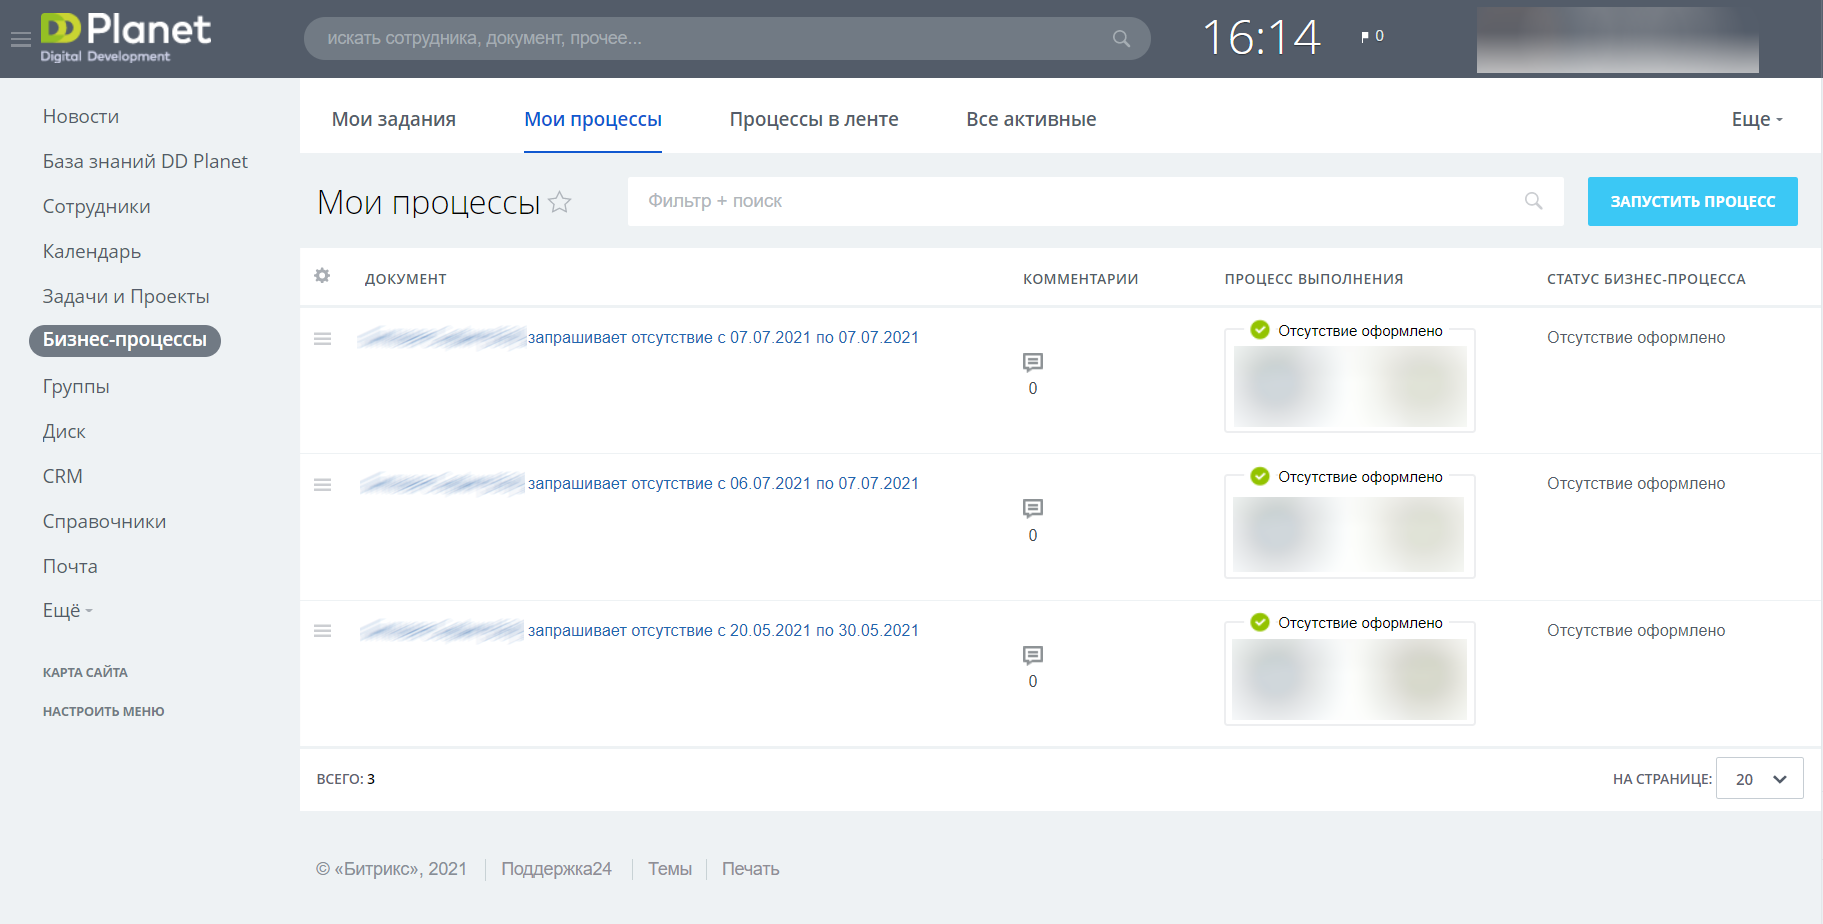Click the magnifier icon in top search bar
The height and width of the screenshot is (924, 1823).
coord(1121,38)
